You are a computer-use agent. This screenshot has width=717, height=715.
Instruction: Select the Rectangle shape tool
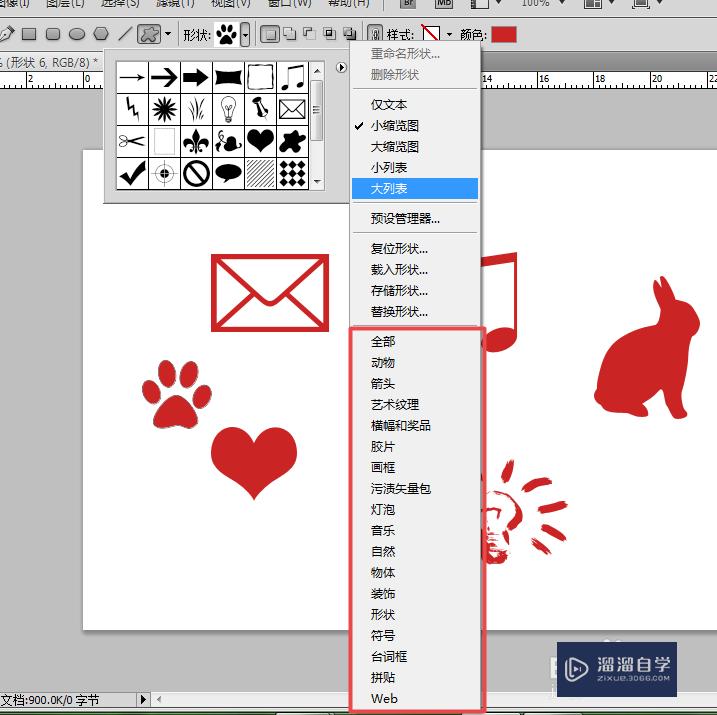[x=29, y=35]
